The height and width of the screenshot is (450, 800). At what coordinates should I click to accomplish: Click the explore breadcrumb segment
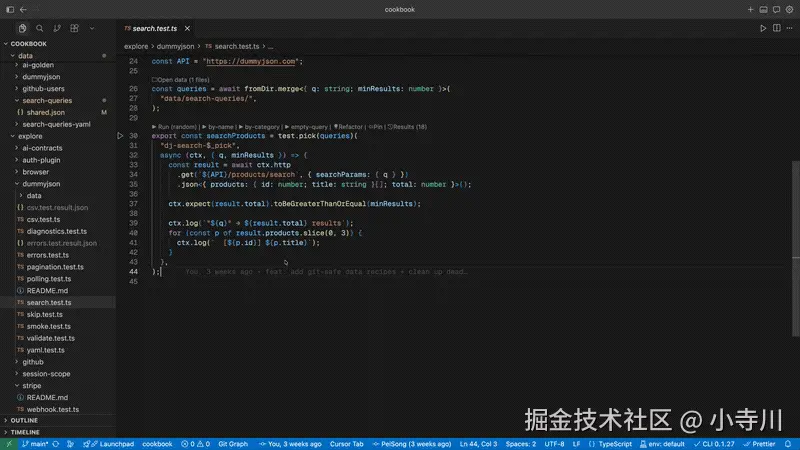click(x=136, y=46)
